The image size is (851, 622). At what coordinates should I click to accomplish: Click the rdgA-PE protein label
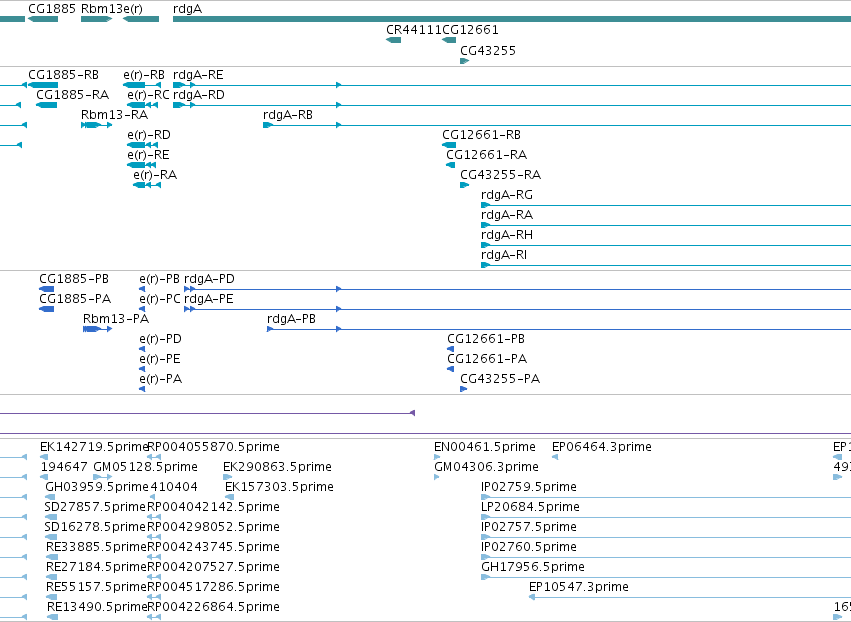[208, 300]
